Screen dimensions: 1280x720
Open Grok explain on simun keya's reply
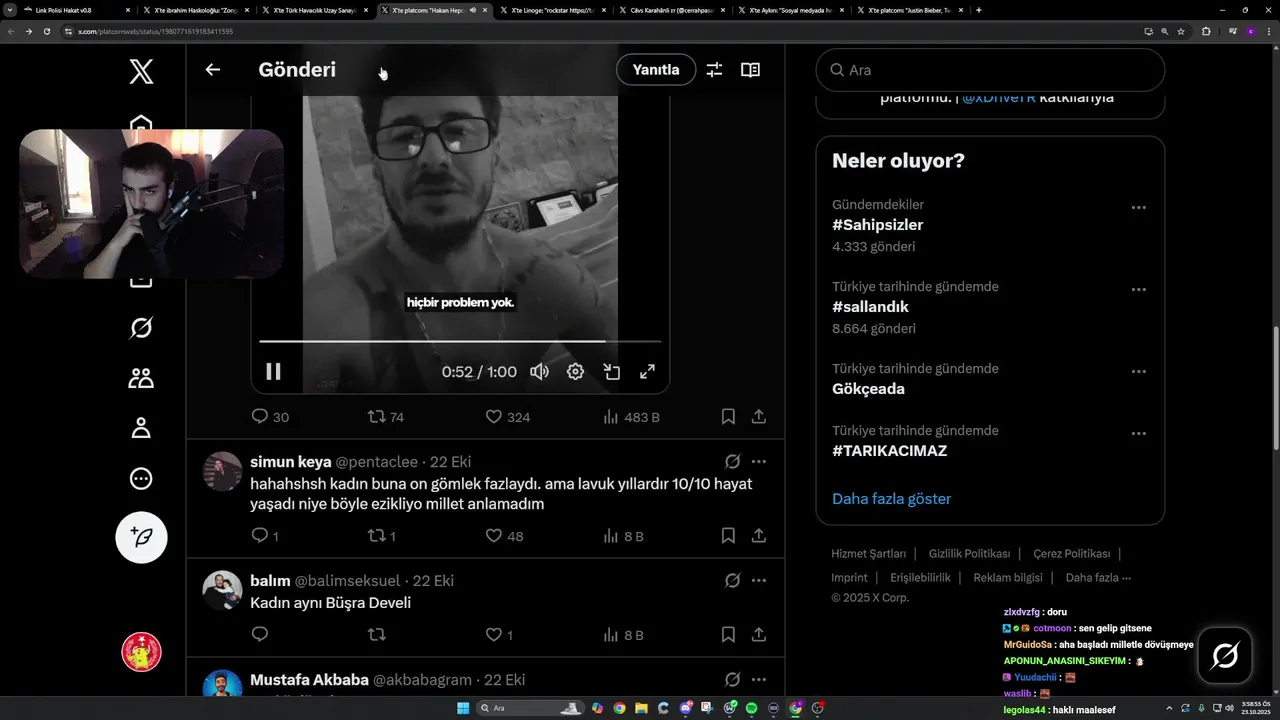pyautogui.click(x=732, y=462)
